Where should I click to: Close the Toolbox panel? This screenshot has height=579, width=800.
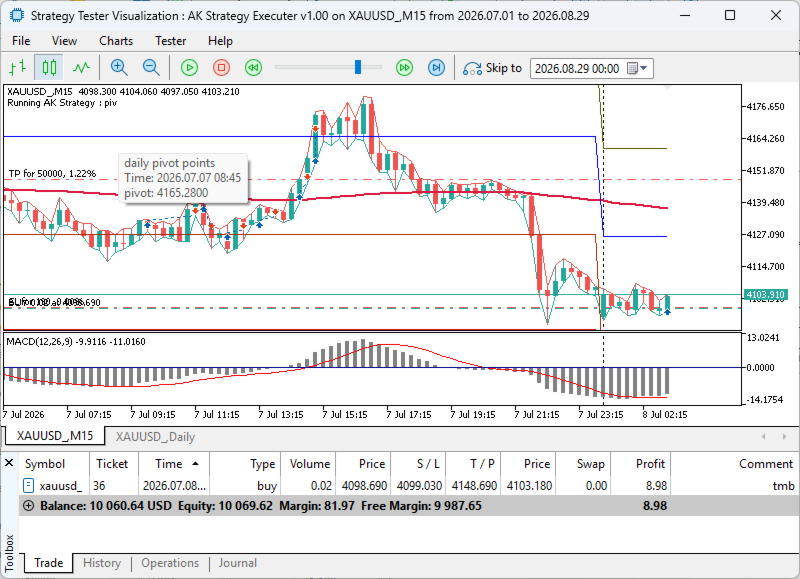pos(9,463)
